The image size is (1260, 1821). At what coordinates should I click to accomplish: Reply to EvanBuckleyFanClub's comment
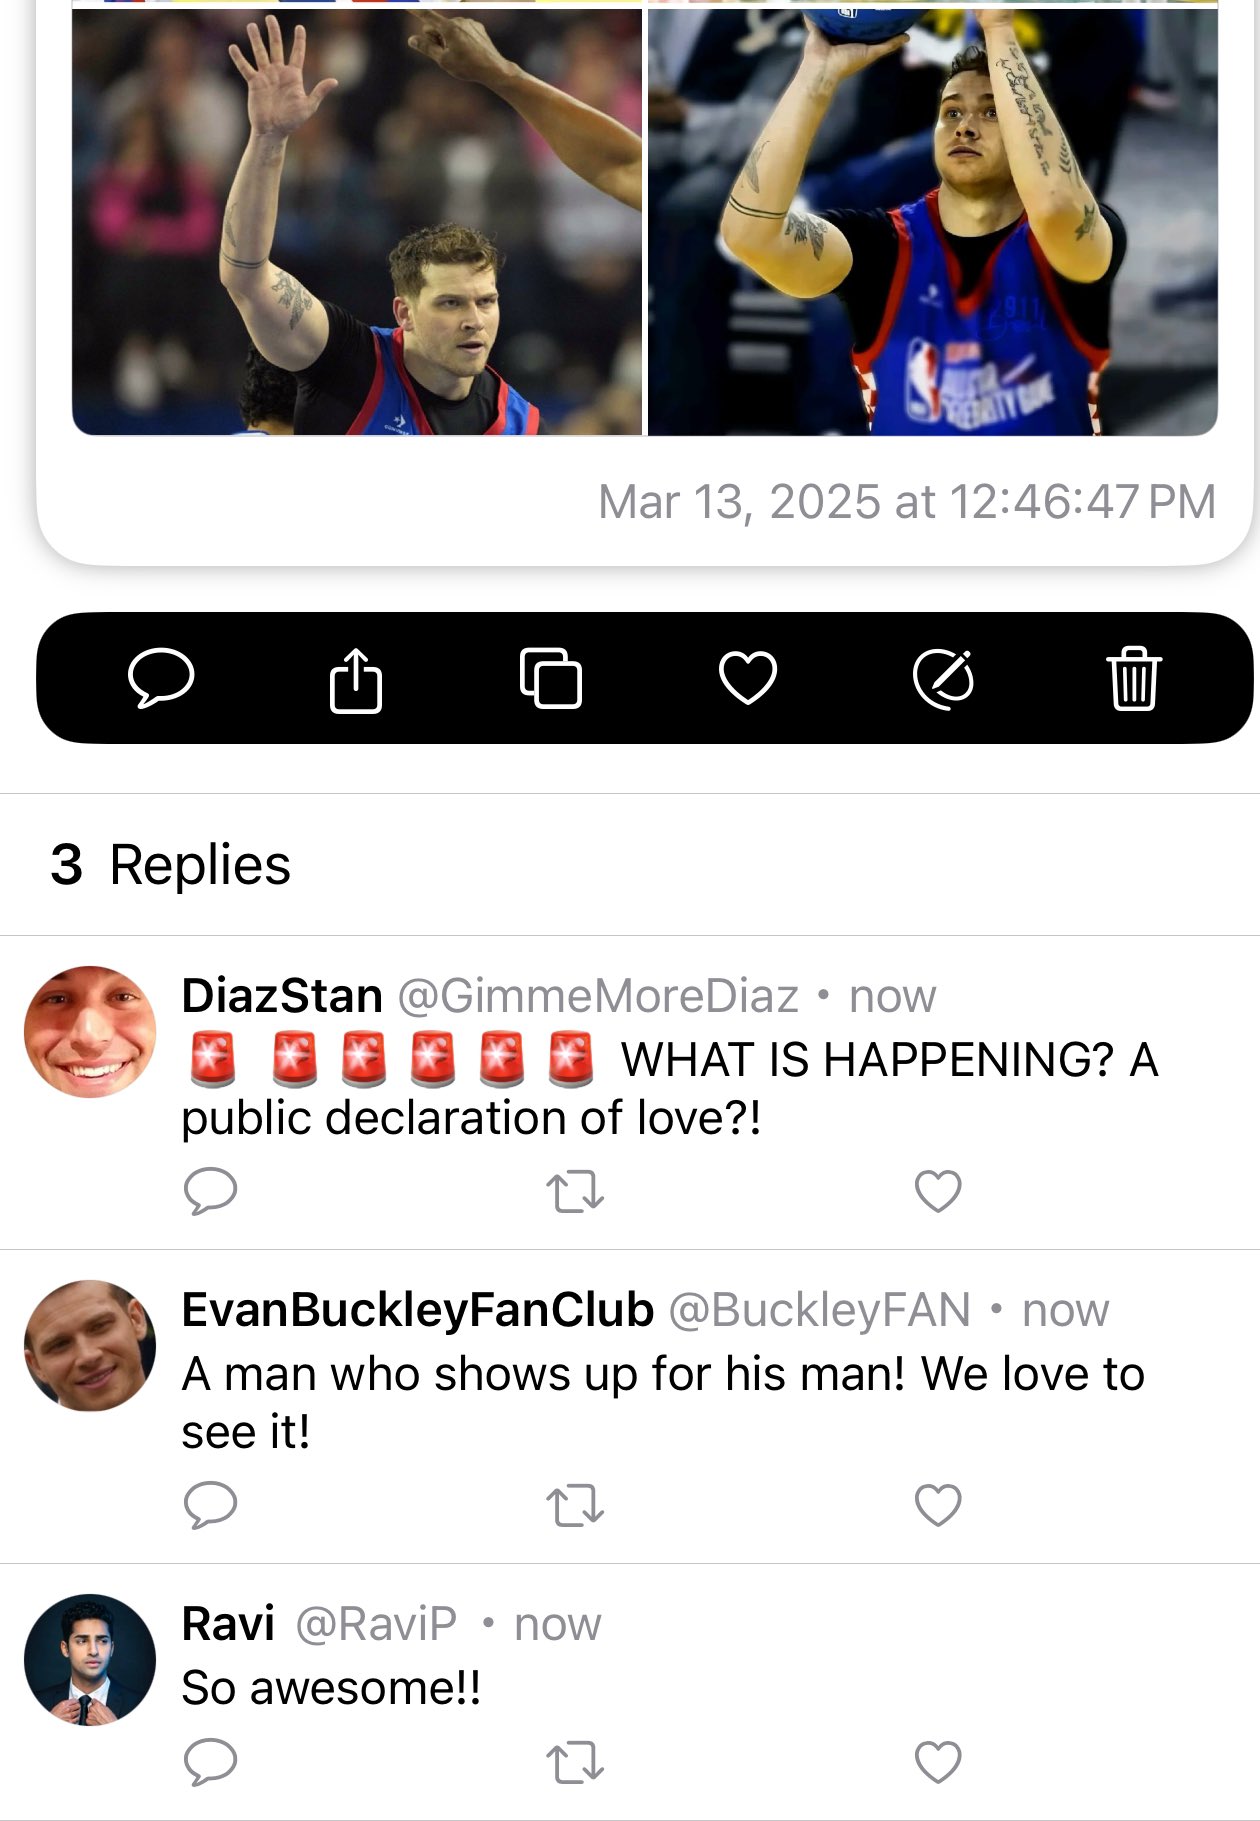point(211,1505)
